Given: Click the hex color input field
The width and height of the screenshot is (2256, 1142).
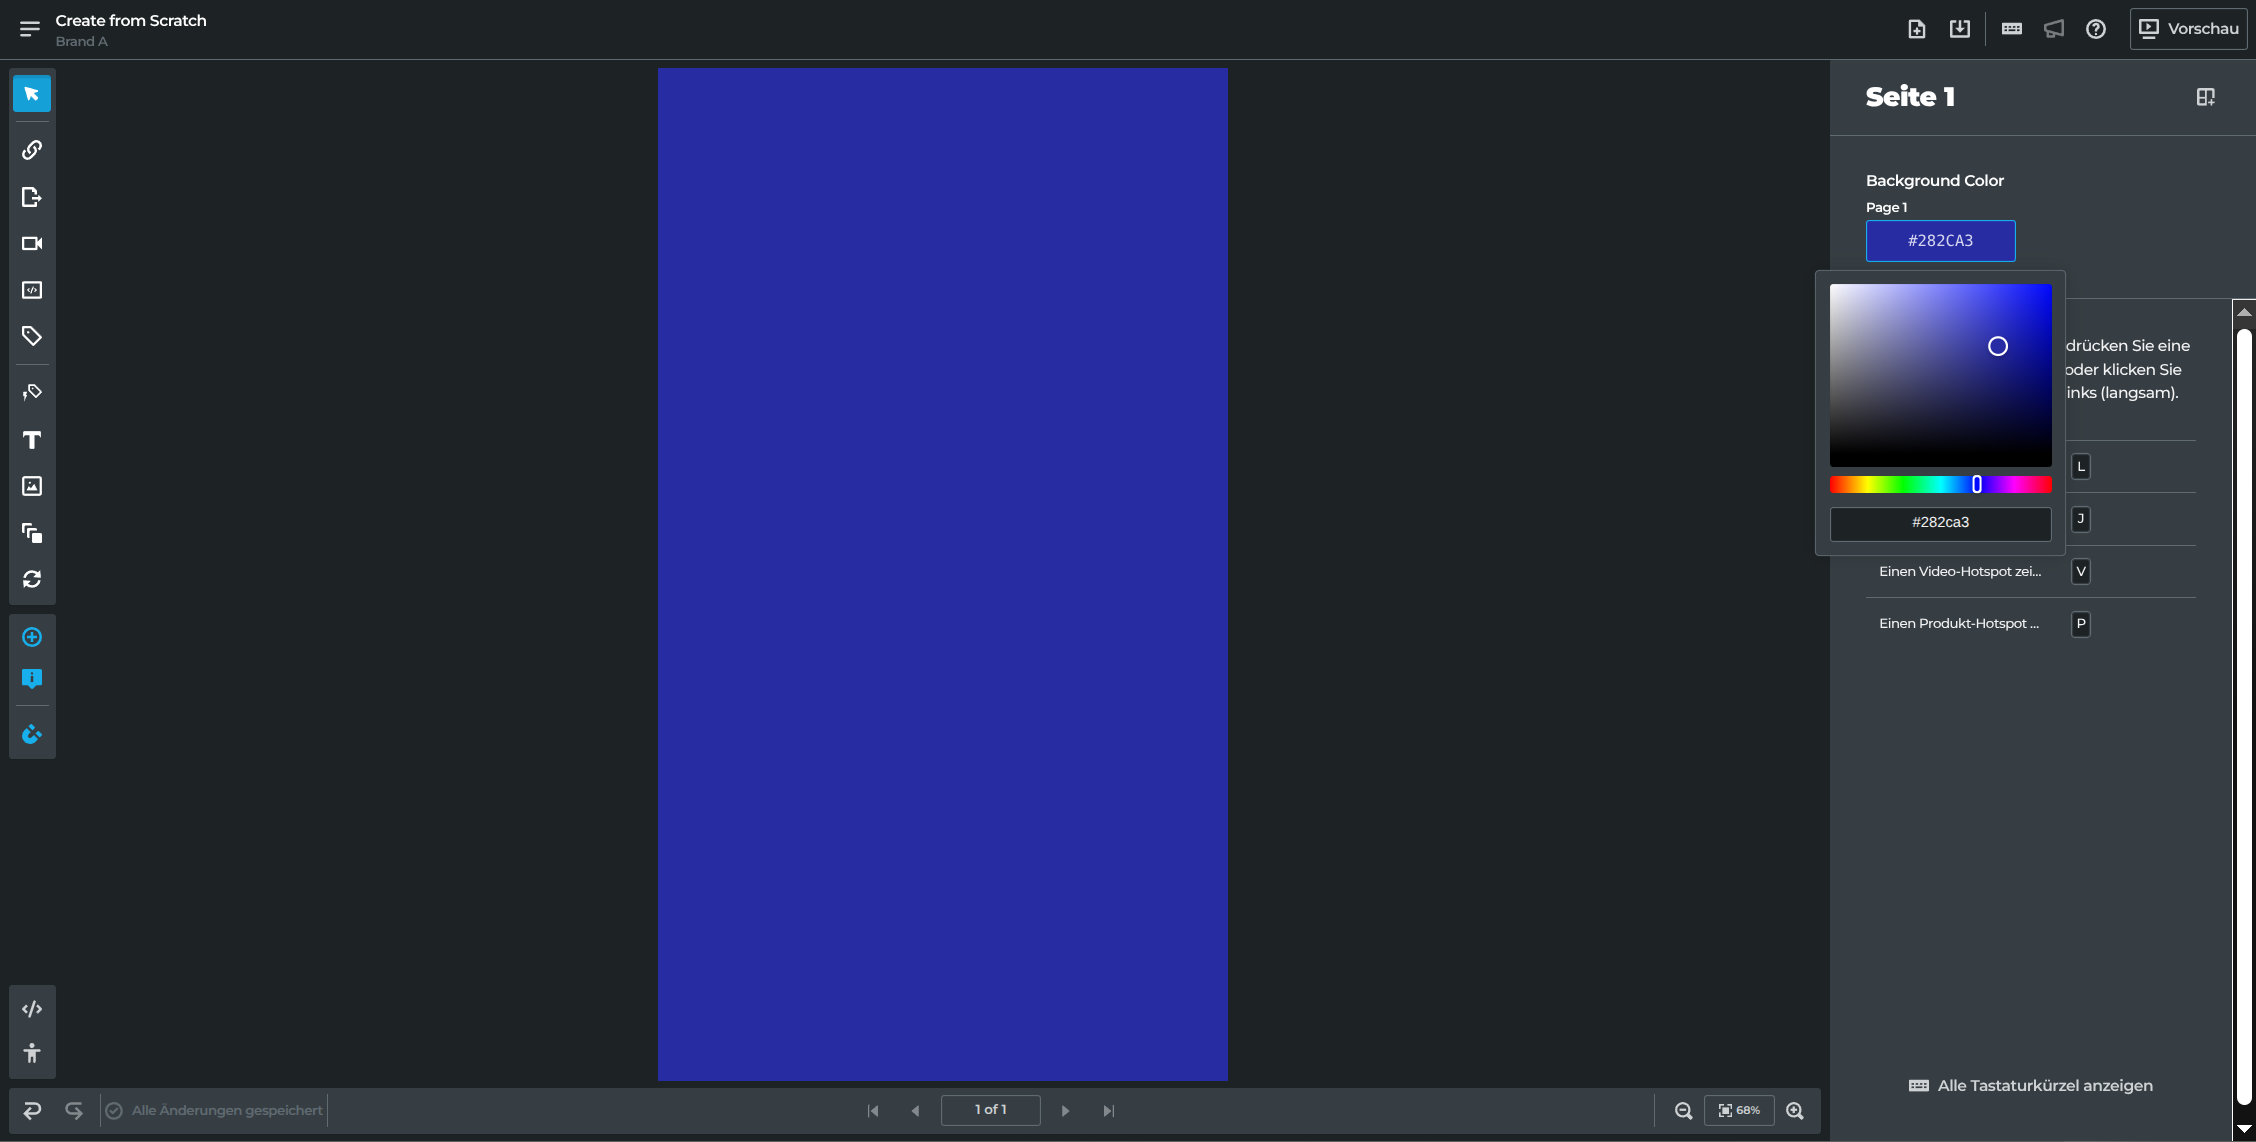Looking at the screenshot, I should [1940, 523].
